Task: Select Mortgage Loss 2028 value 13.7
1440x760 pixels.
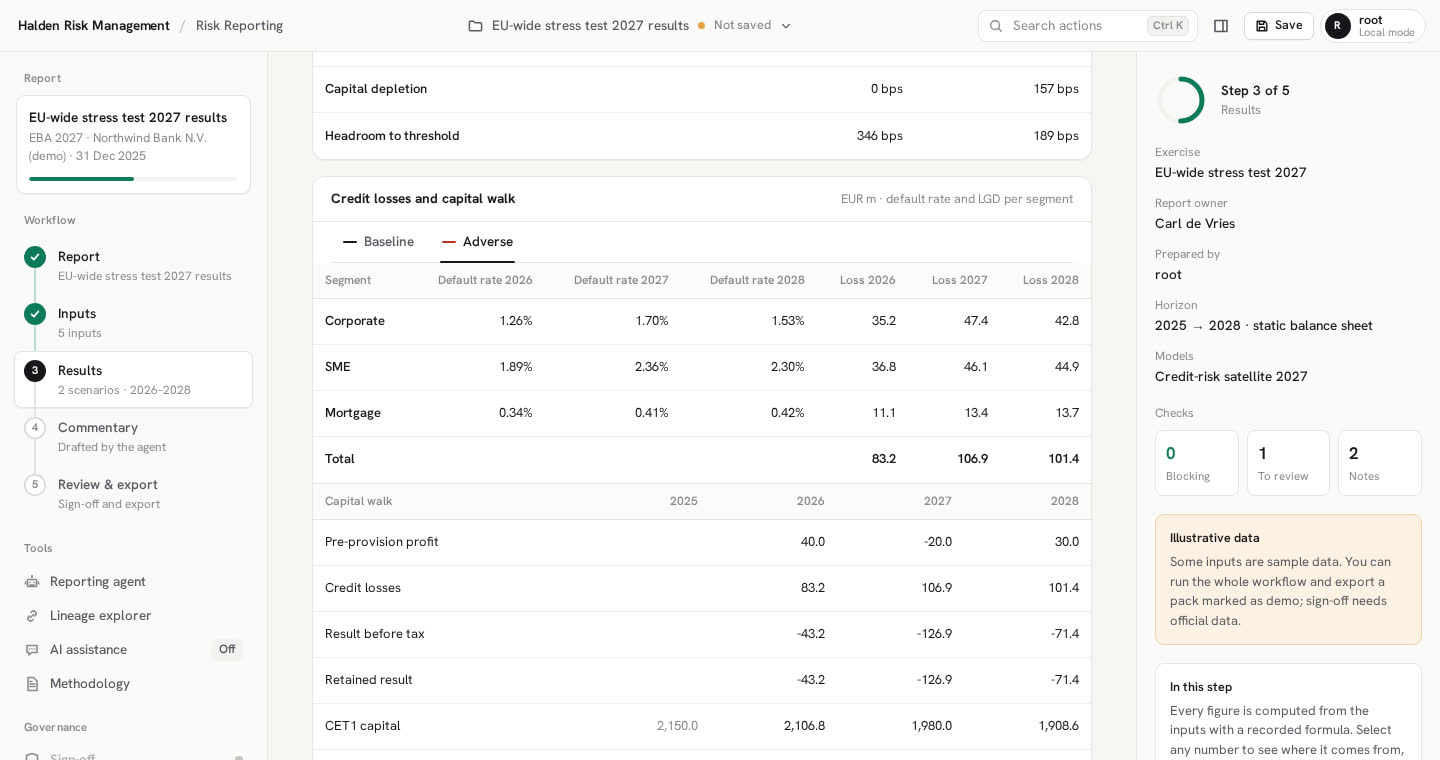Action: (1066, 413)
